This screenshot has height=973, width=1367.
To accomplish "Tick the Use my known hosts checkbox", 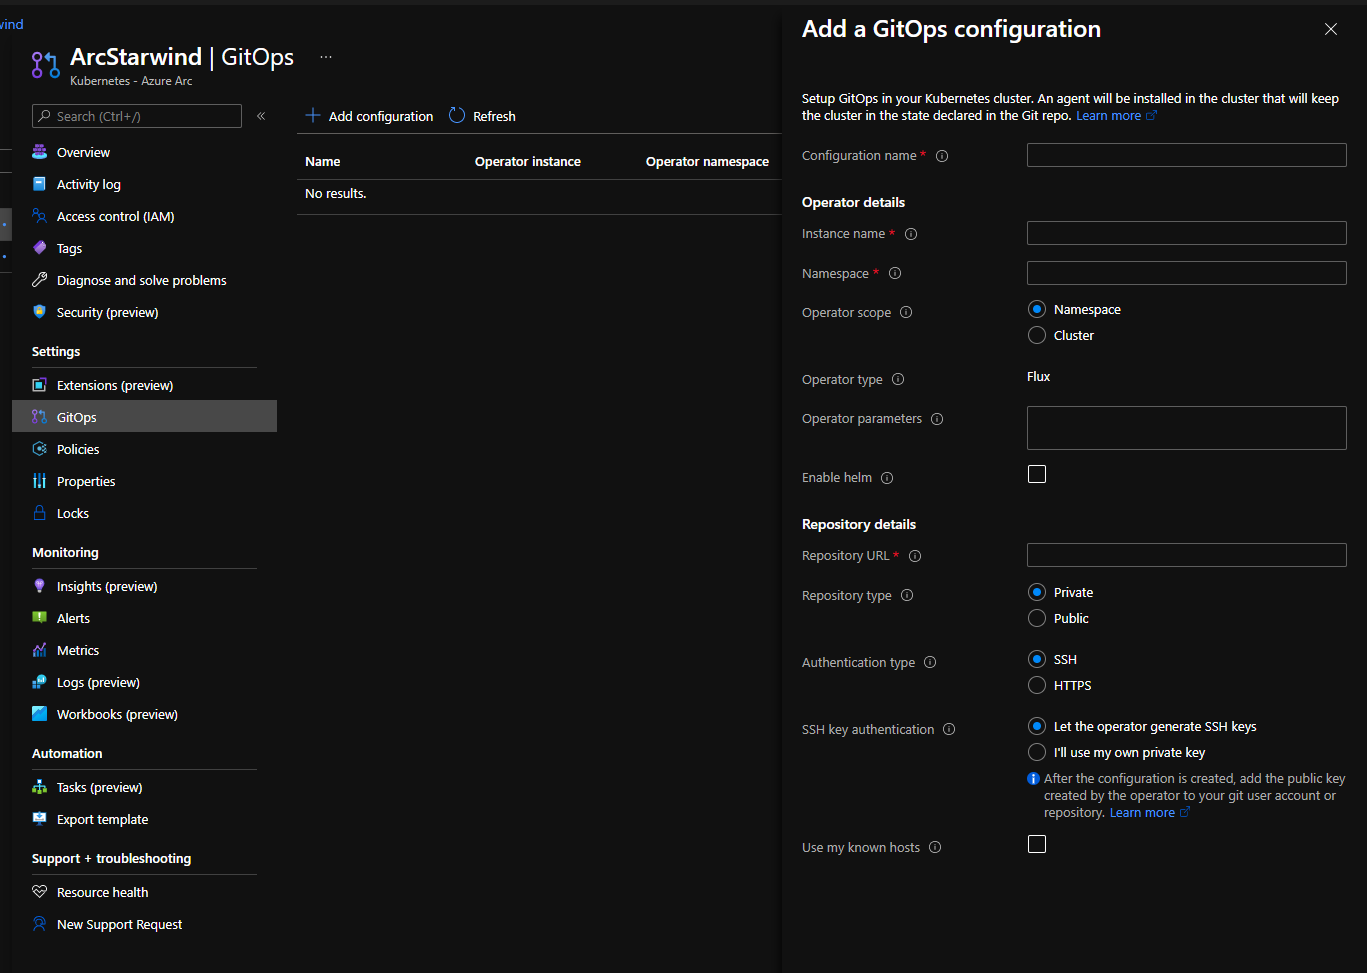I will (1037, 844).
